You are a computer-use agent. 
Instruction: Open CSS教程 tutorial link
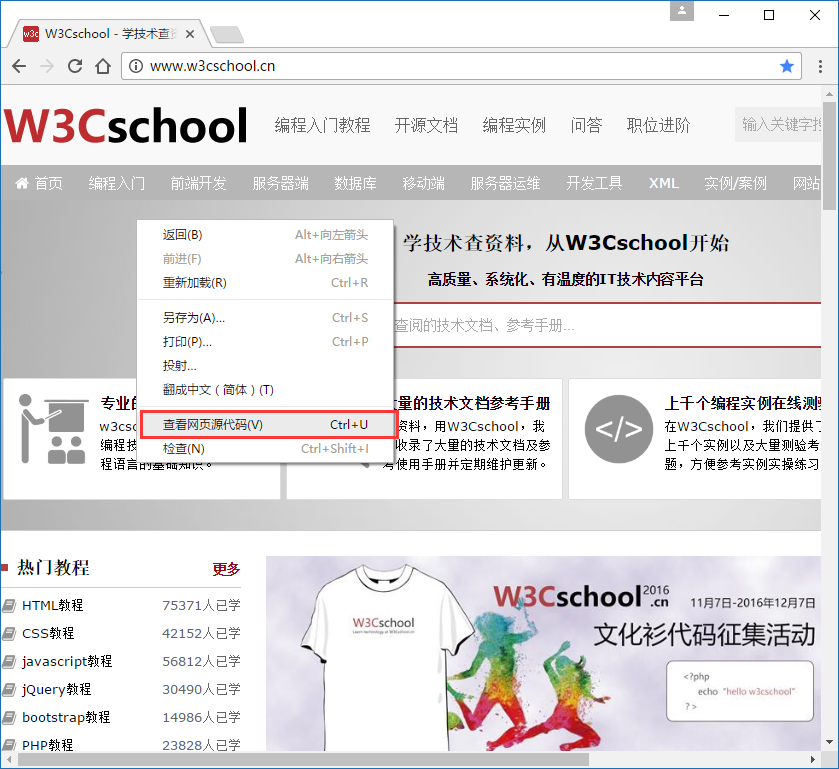(x=48, y=634)
